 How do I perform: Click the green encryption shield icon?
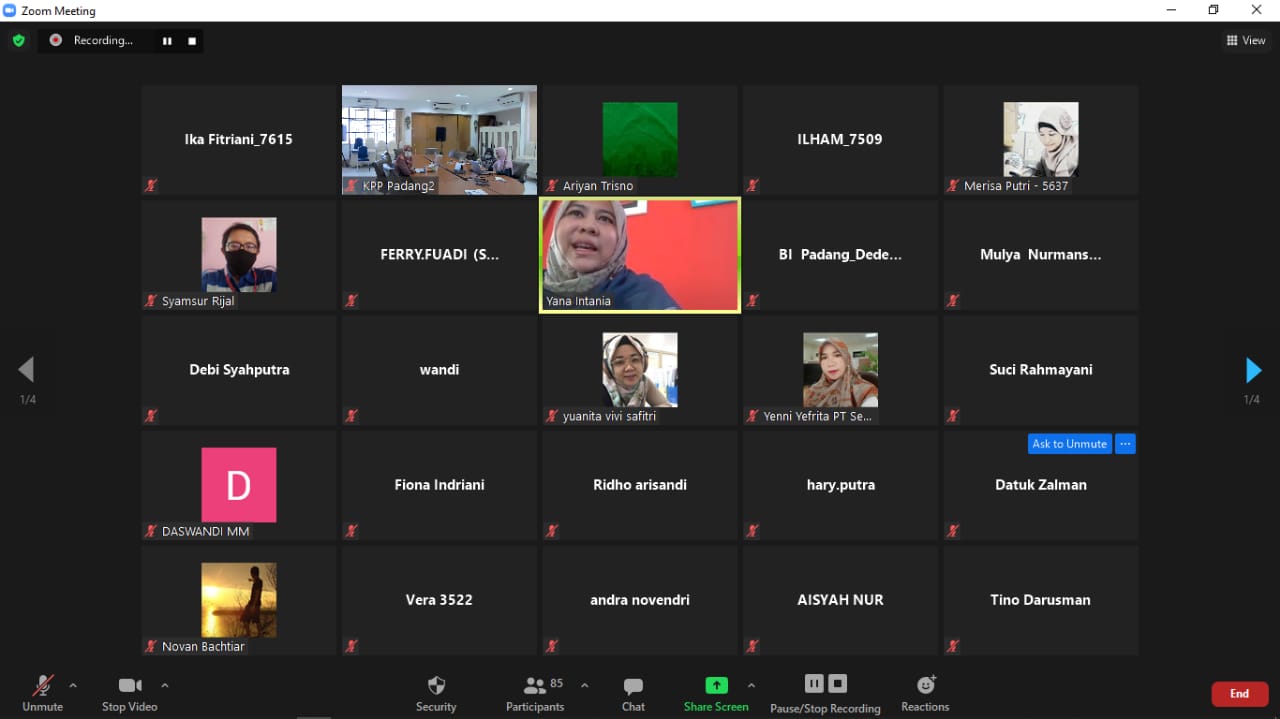click(18, 41)
